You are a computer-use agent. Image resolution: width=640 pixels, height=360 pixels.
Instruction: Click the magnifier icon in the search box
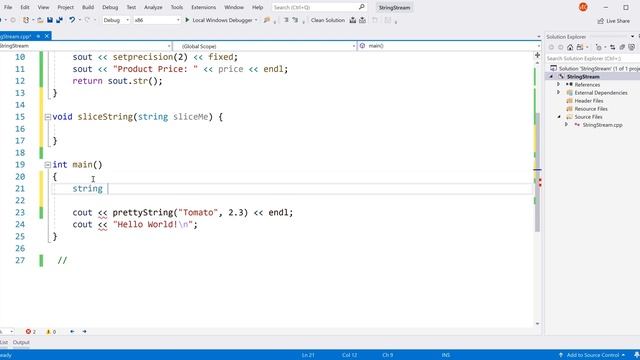point(362,7)
